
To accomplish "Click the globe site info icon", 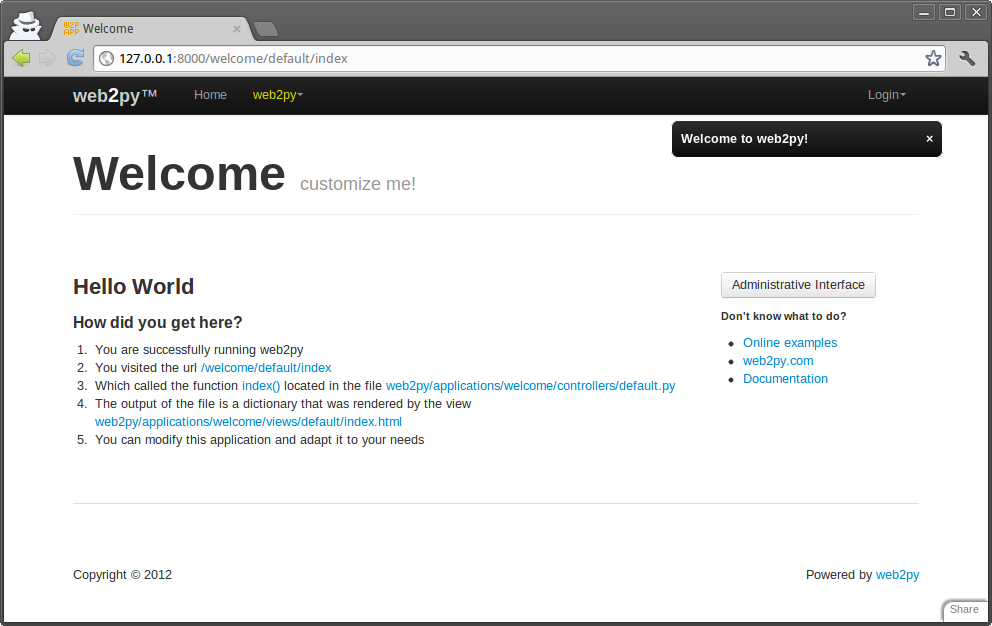I will [107, 58].
